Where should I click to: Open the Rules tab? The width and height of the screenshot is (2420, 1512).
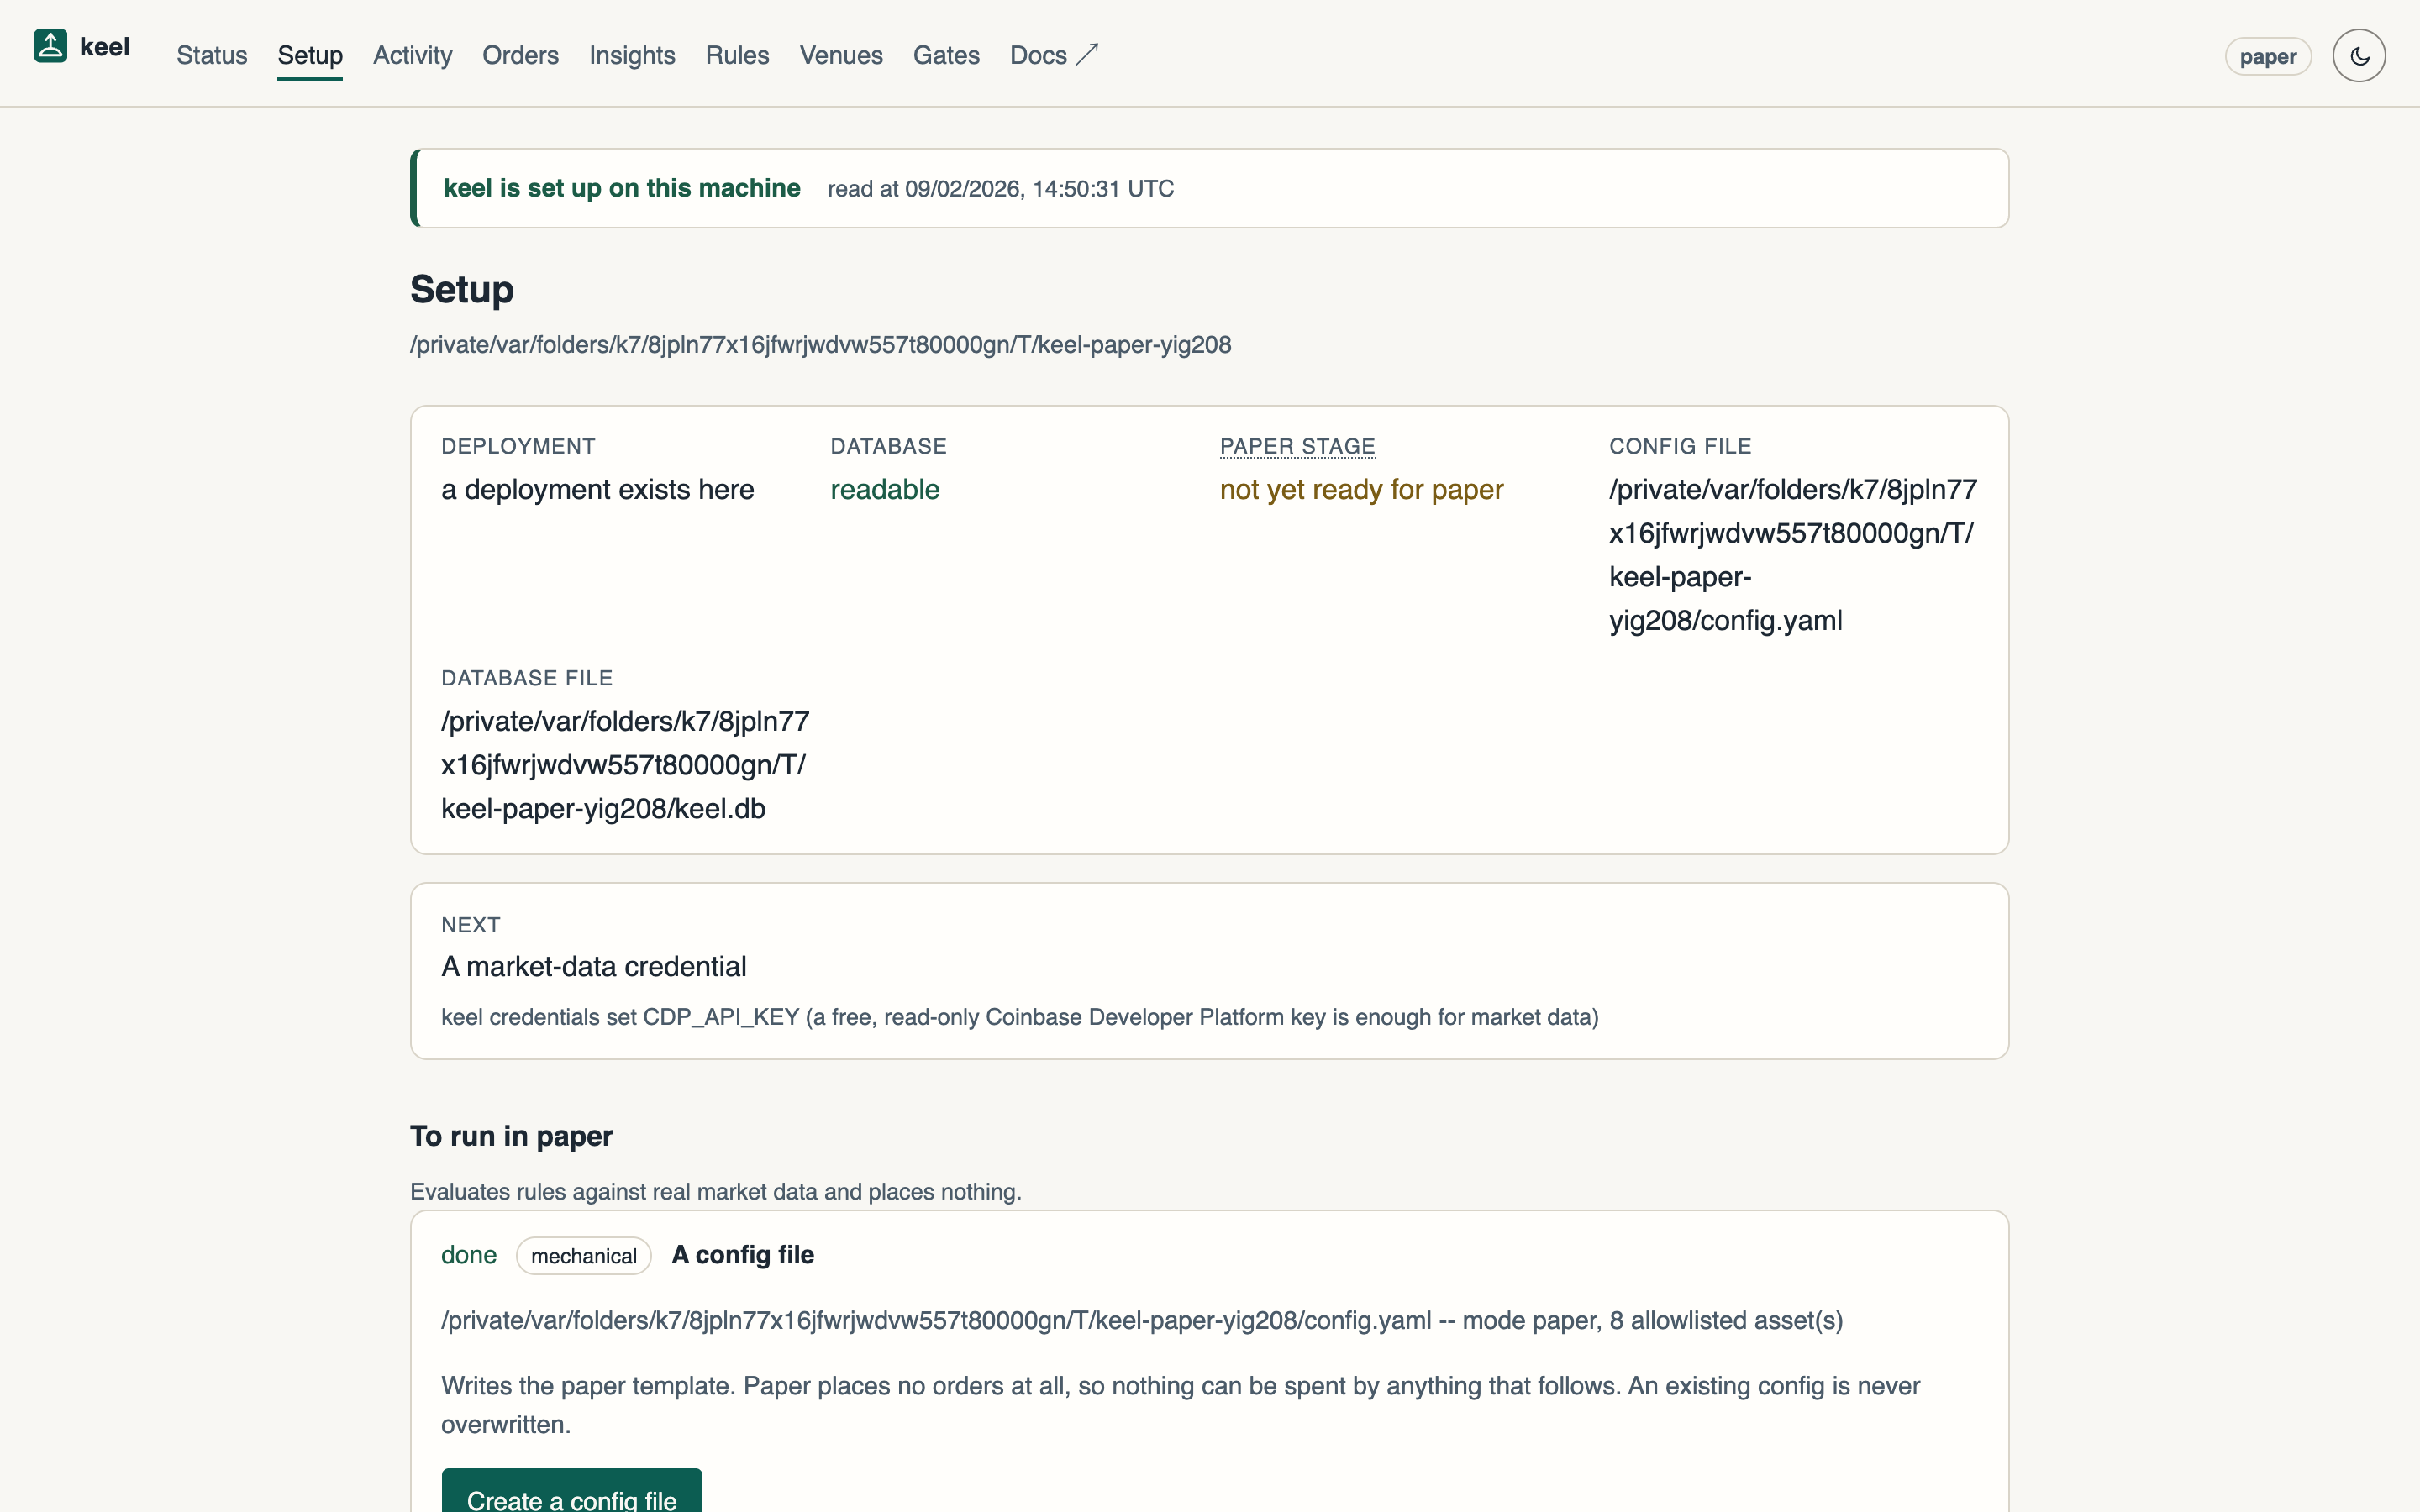[x=737, y=55]
